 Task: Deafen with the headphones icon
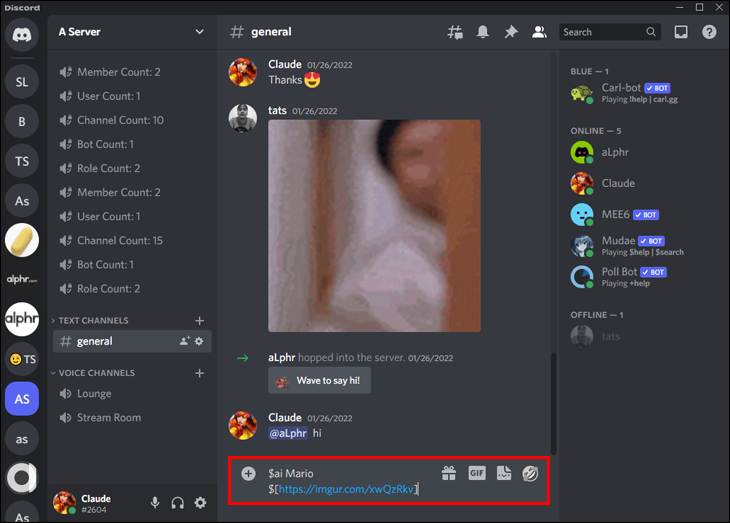[177, 503]
